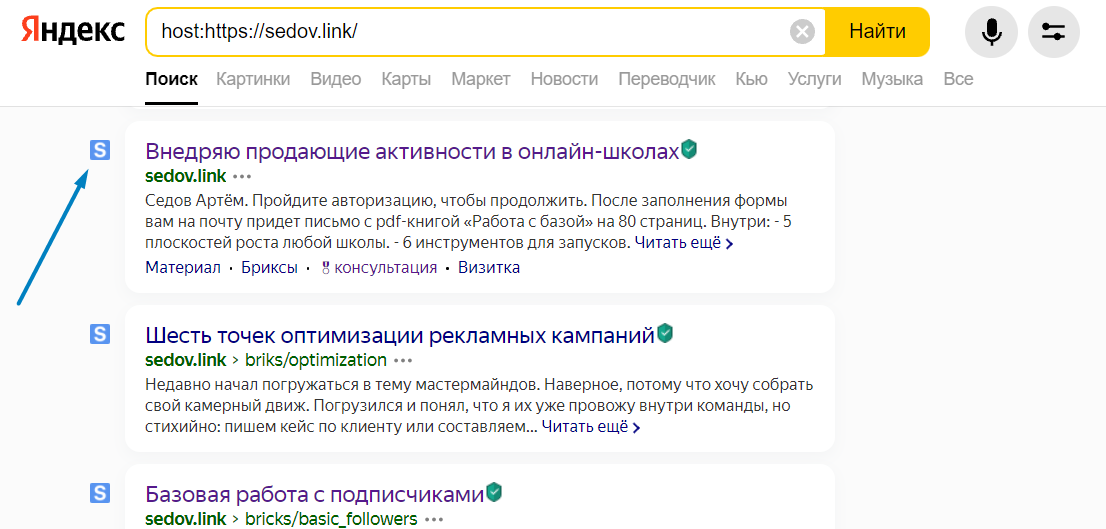
Task: Open the Переводчик tab
Action: (667, 79)
